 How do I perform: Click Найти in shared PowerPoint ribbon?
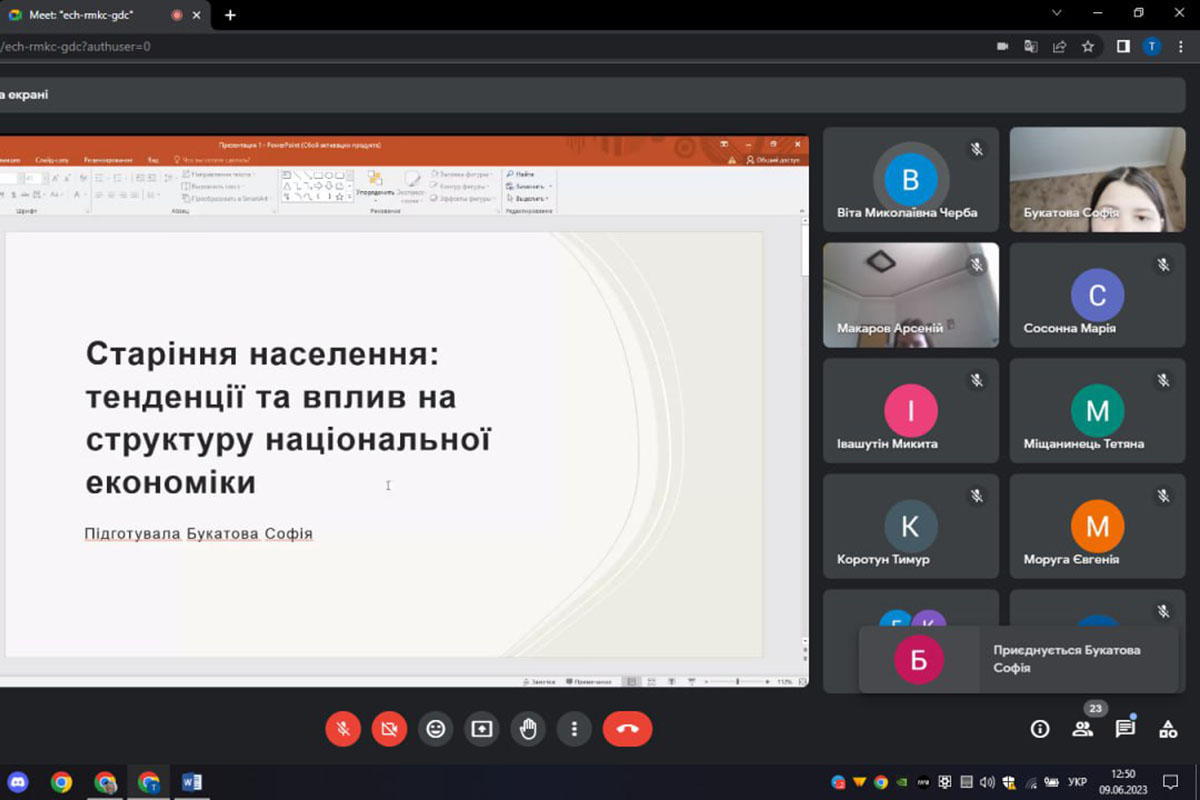pyautogui.click(x=521, y=174)
